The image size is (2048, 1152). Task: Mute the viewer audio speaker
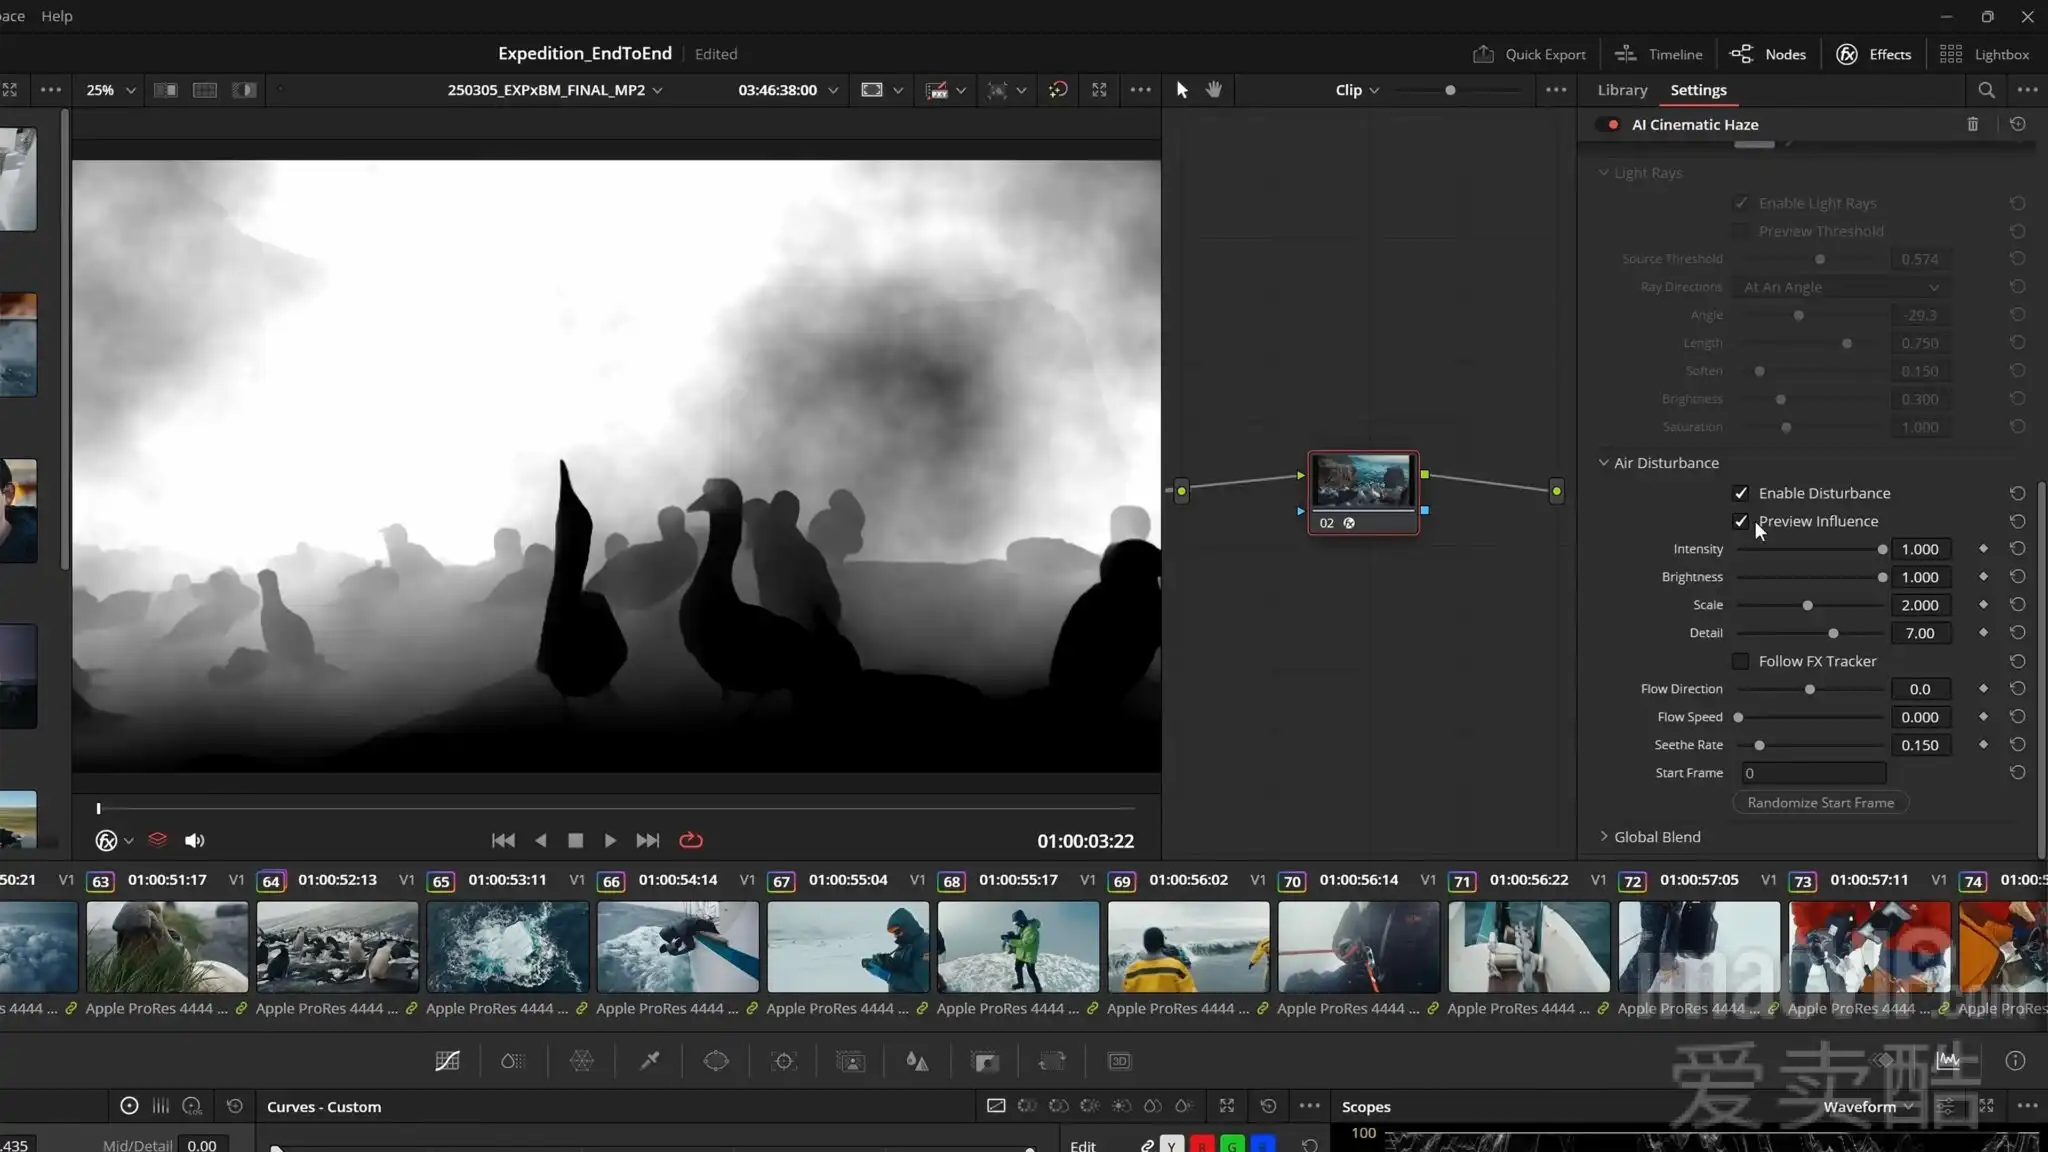194,840
